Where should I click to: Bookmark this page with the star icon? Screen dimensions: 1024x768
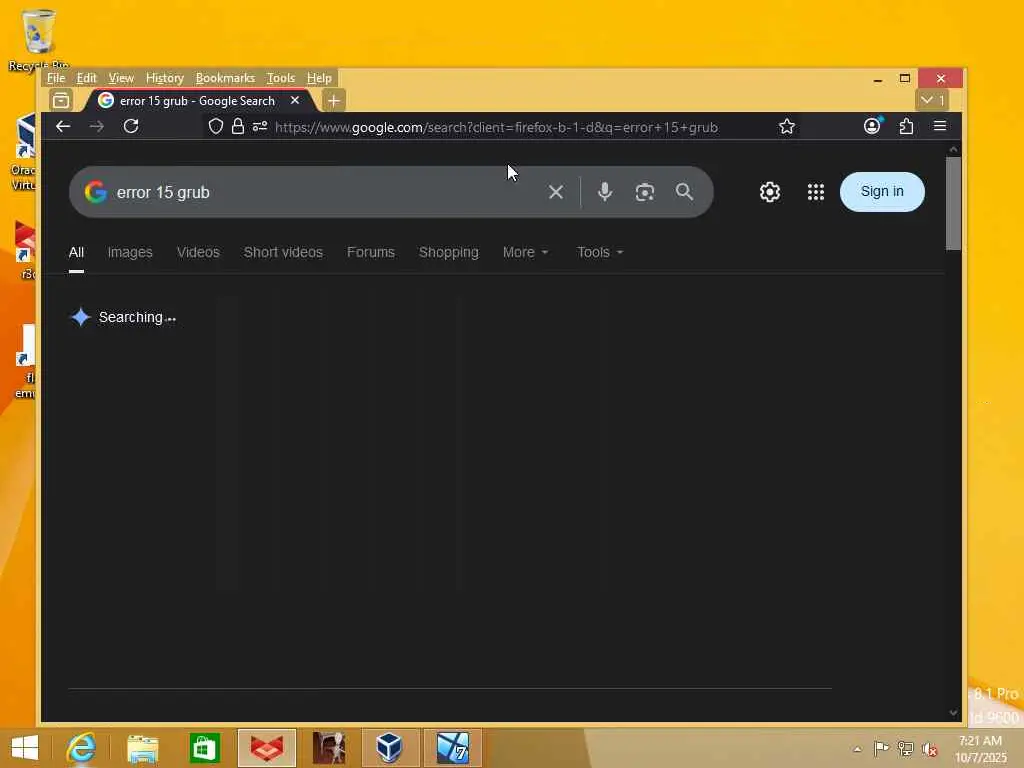click(787, 127)
